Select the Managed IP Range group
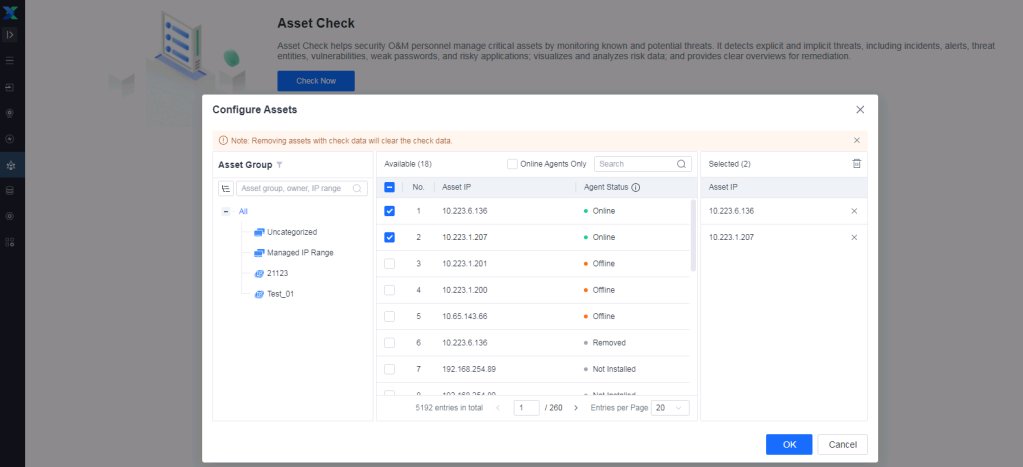Screen dimensions: 1023x467 300,252
